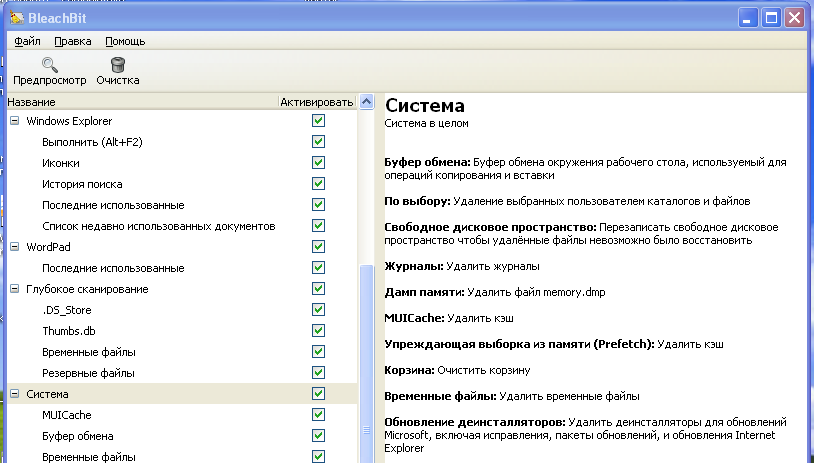Click the Название column header

click(x=142, y=102)
